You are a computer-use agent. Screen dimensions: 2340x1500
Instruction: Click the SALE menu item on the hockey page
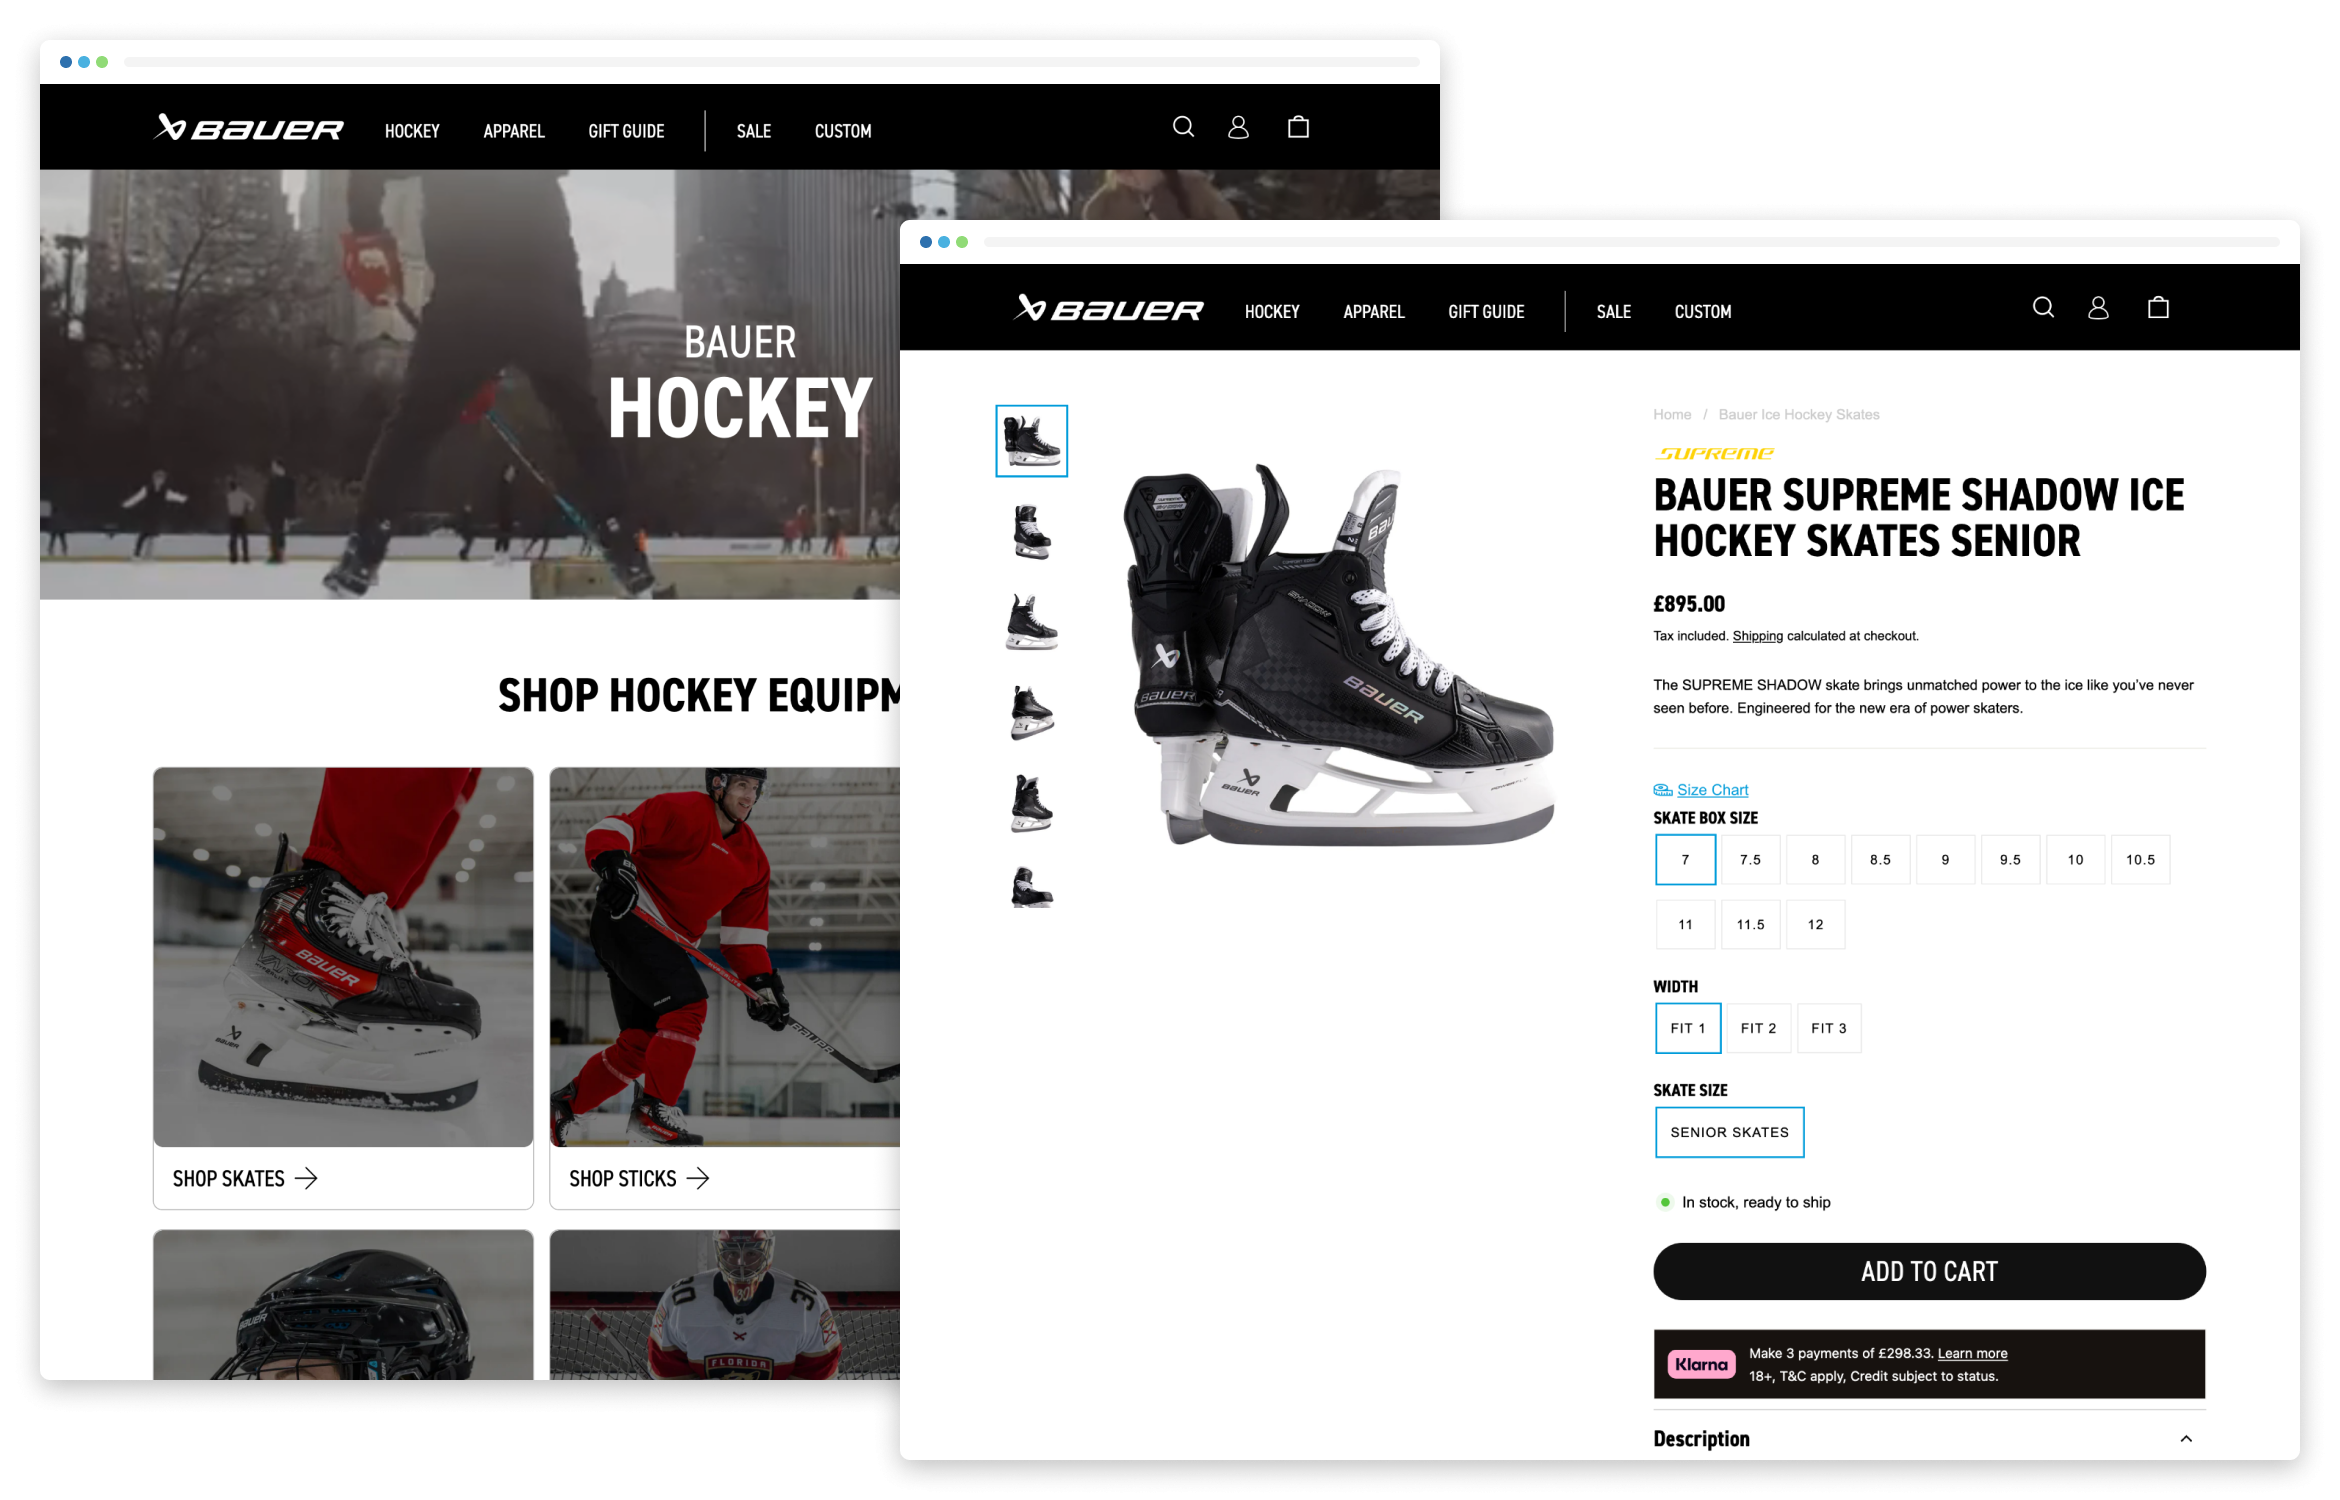[753, 131]
